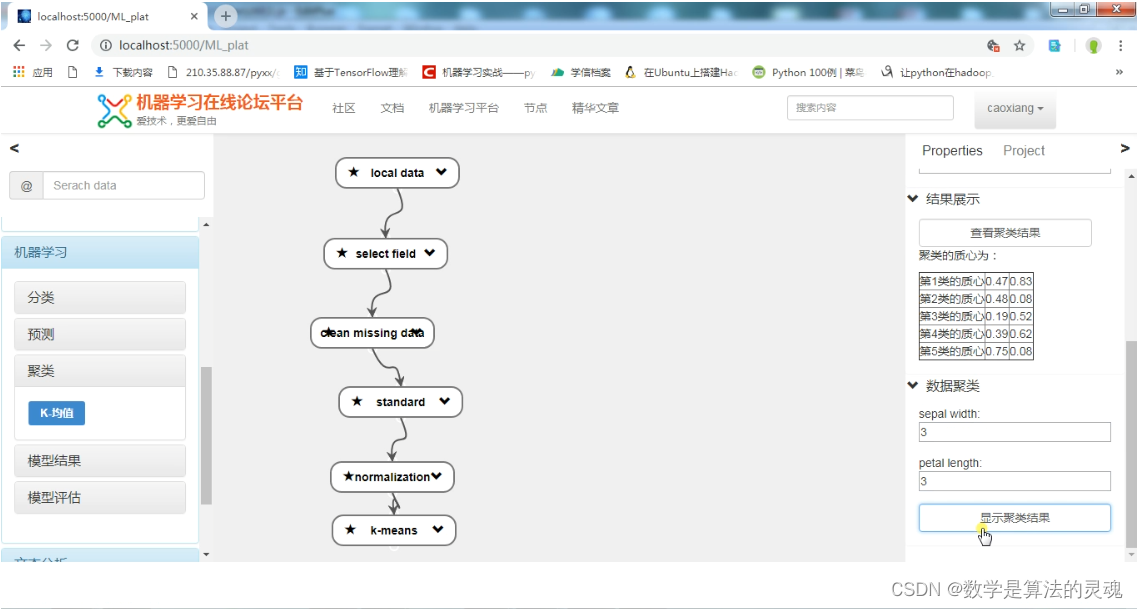
Task: Select K-均值 under the 聚类 category
Action: coord(56,412)
